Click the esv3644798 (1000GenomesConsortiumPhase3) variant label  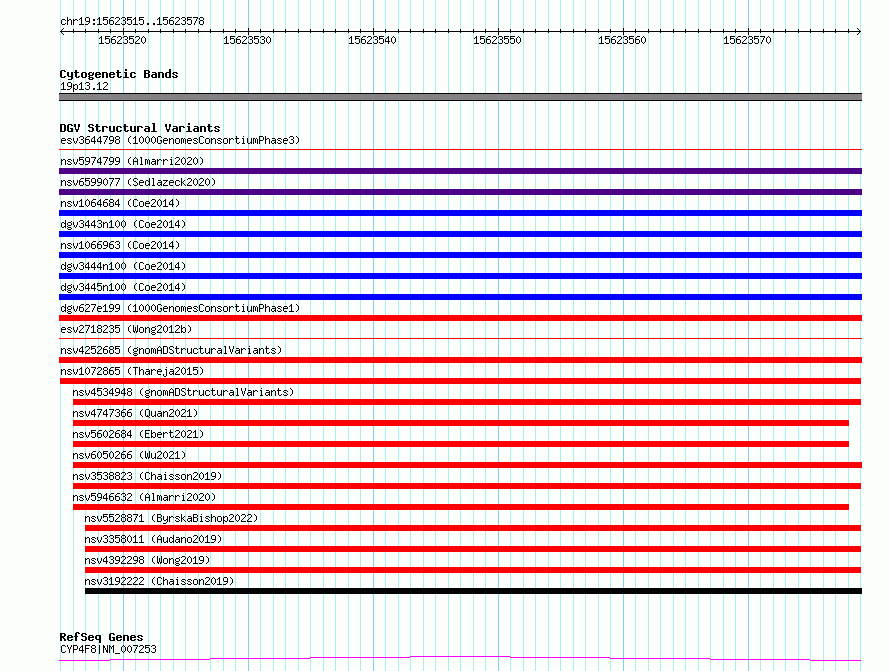pyautogui.click(x=180, y=140)
